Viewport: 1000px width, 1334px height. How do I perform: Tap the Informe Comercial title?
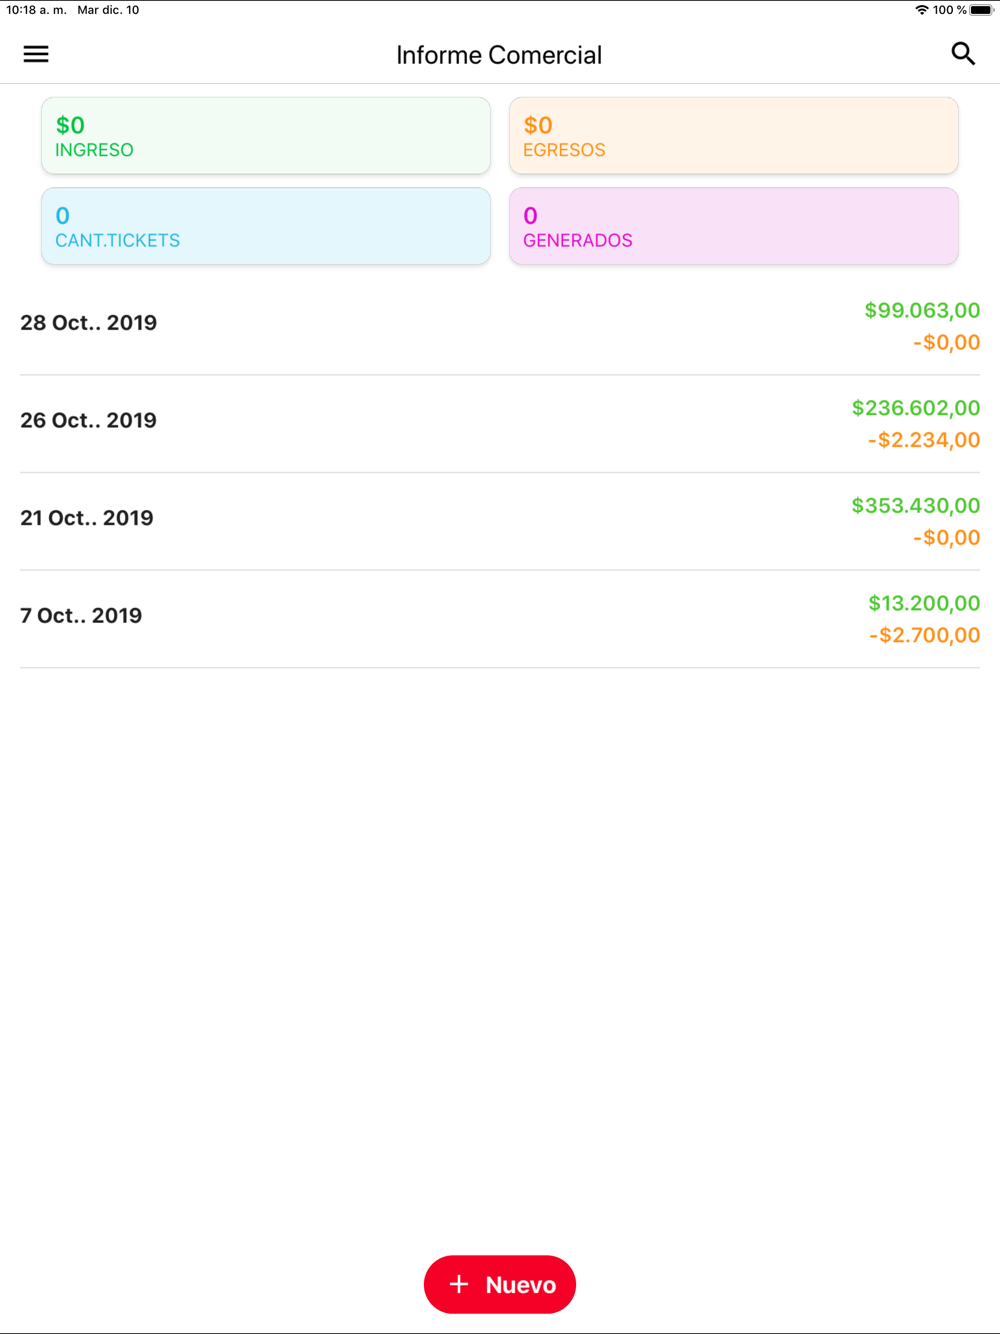point(499,55)
